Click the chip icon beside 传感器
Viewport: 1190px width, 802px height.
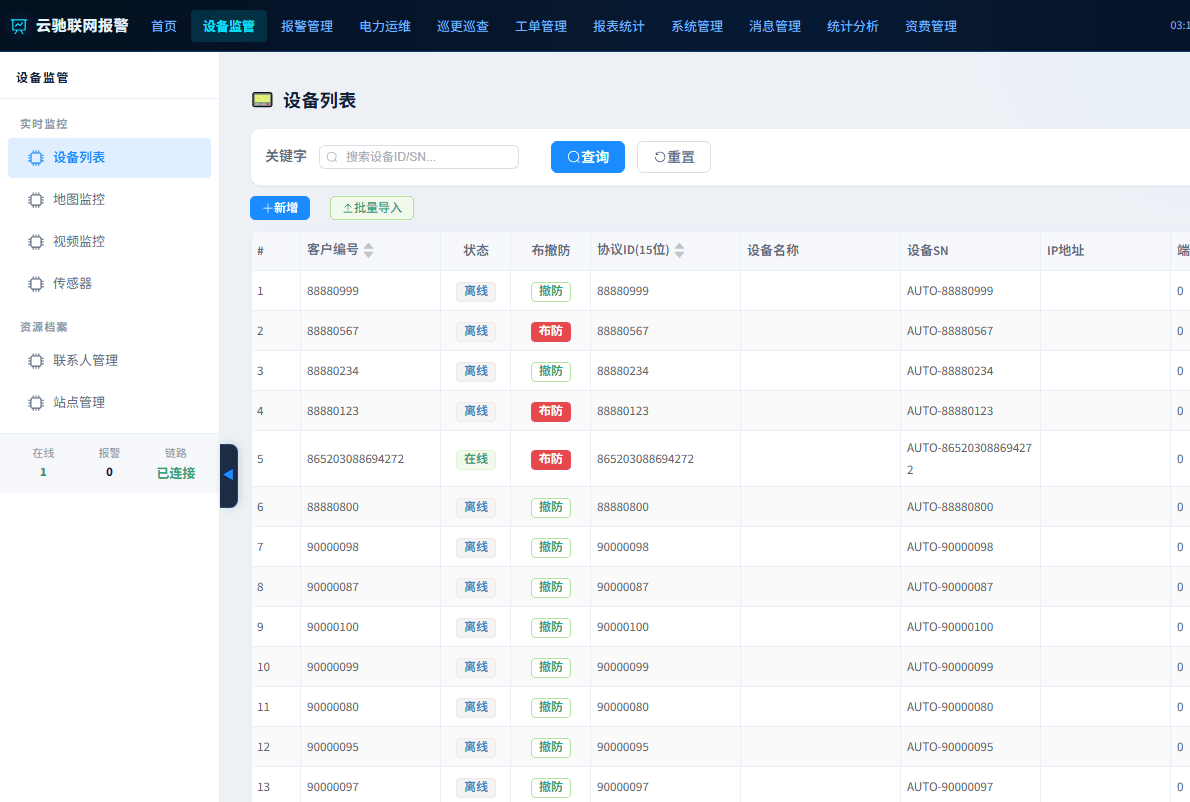36,284
